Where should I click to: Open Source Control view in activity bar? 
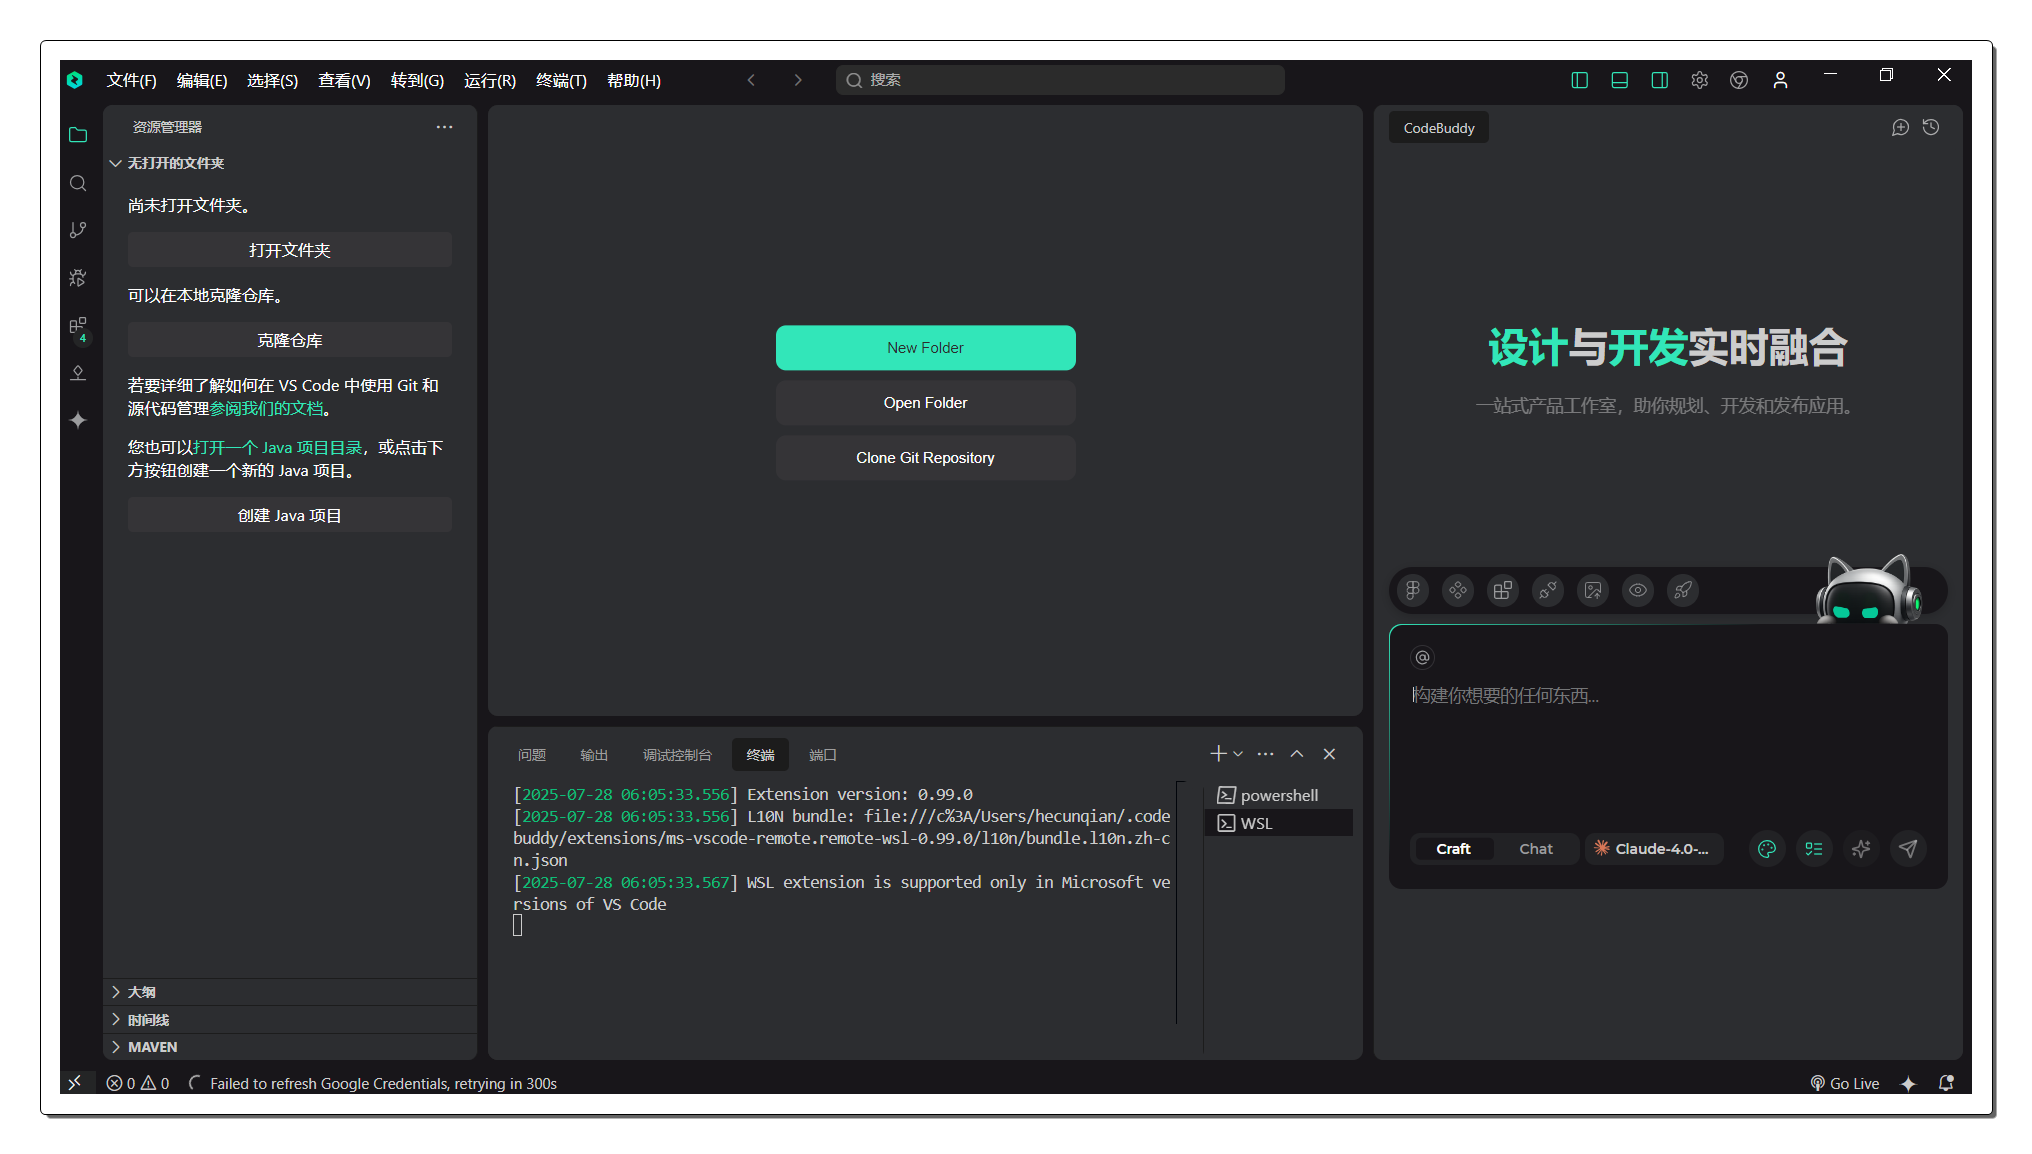(78, 230)
